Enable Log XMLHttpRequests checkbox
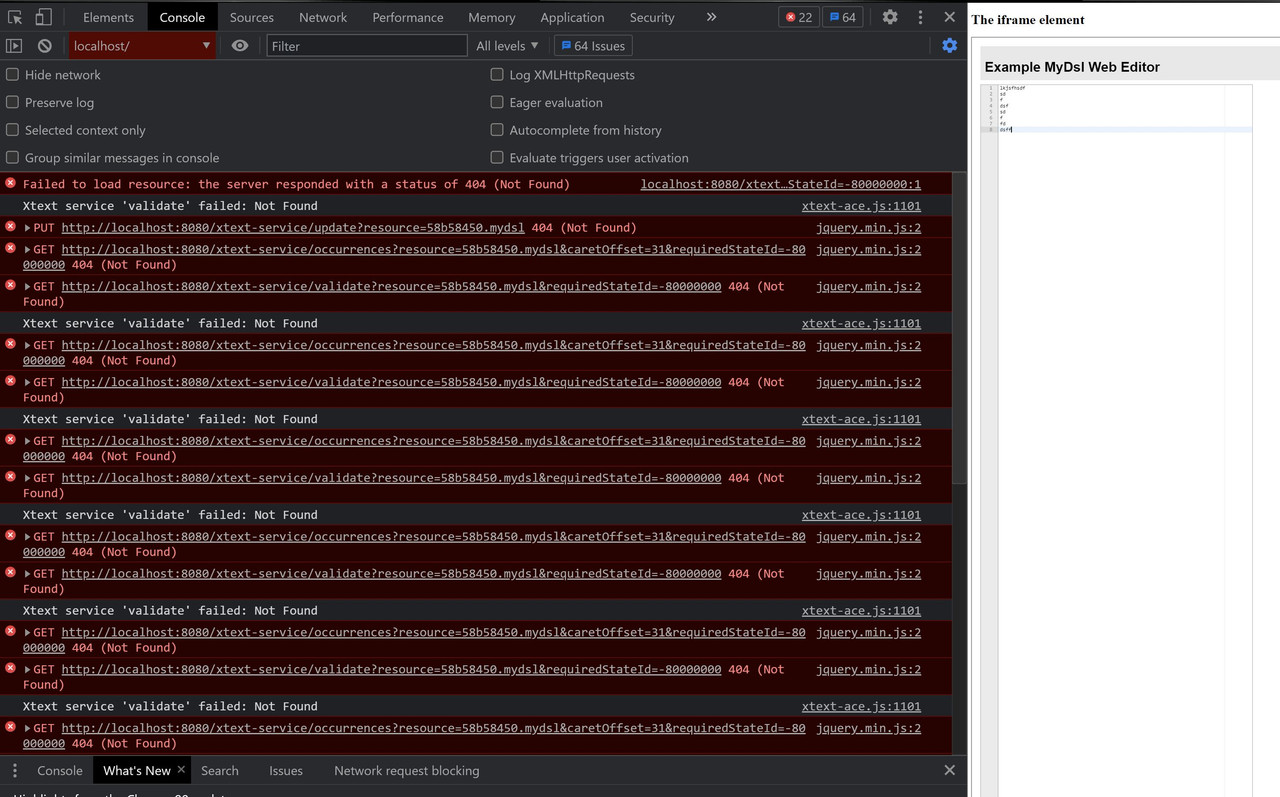This screenshot has height=797, width=1280. tap(497, 74)
